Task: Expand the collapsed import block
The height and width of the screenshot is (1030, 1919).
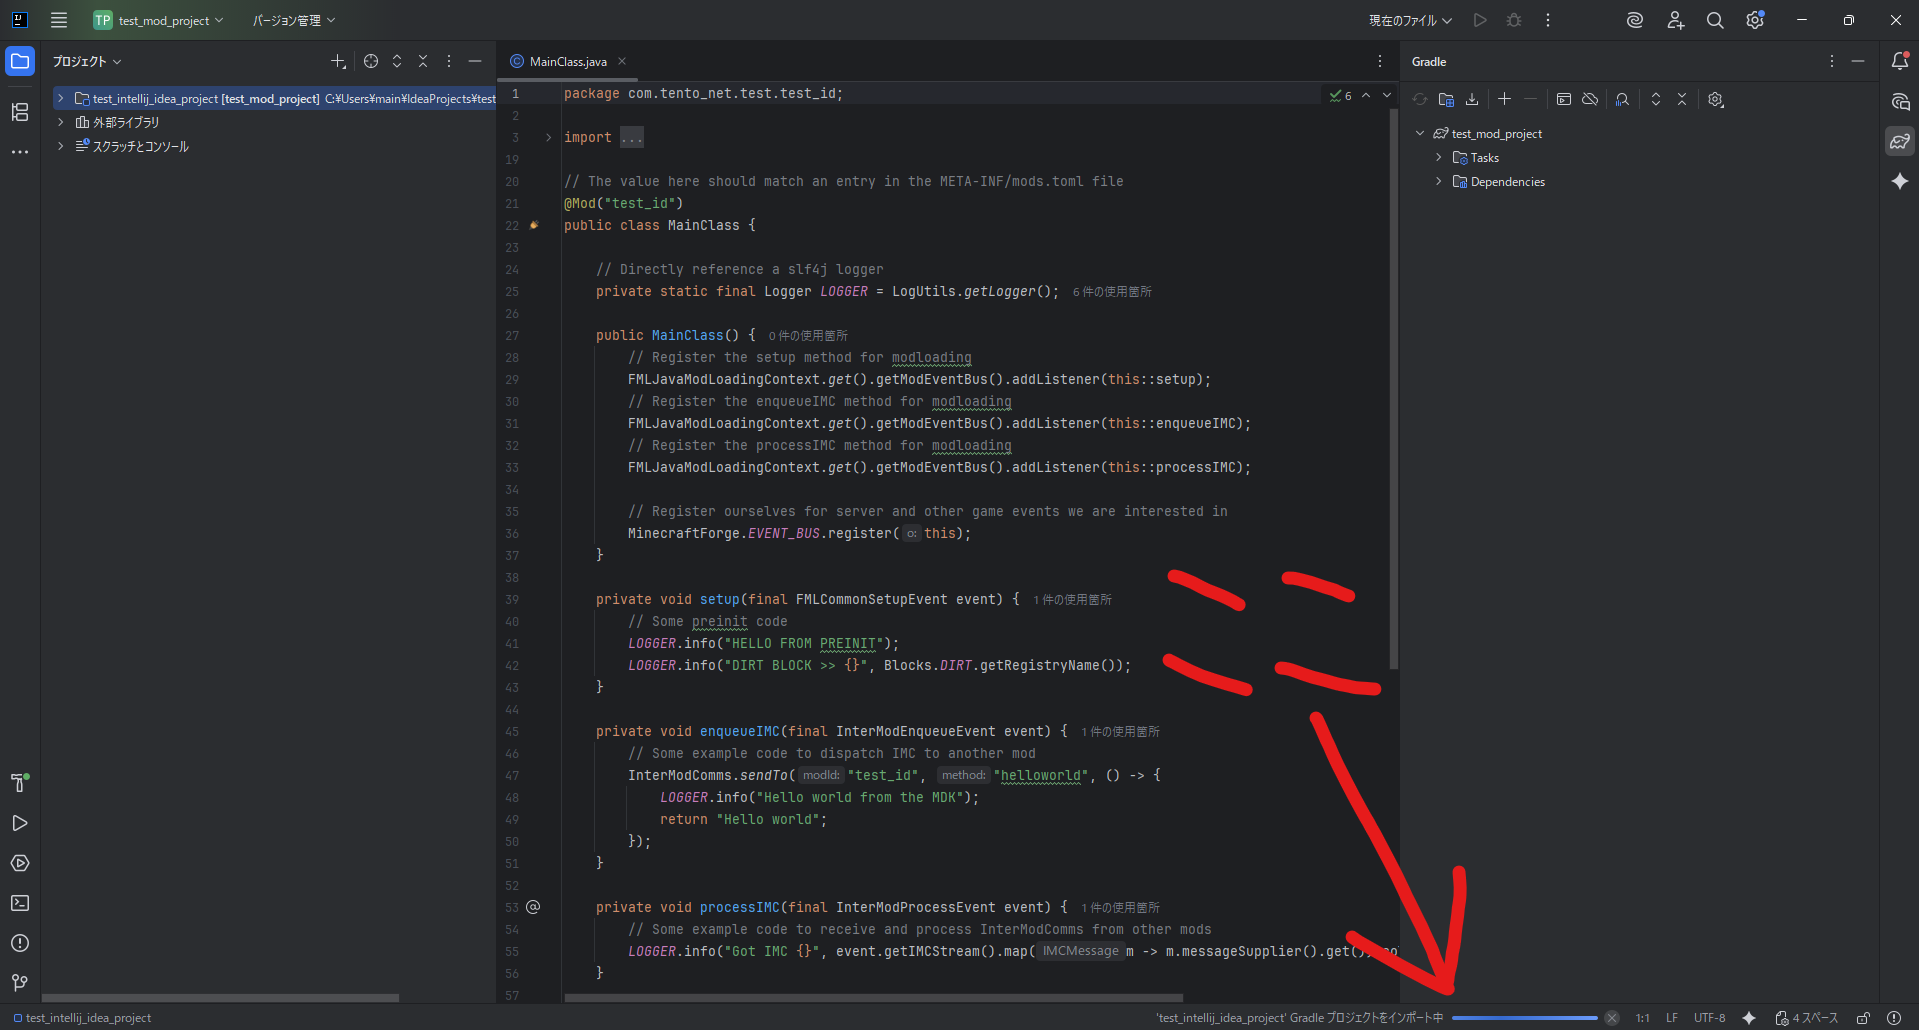Action: [x=548, y=138]
